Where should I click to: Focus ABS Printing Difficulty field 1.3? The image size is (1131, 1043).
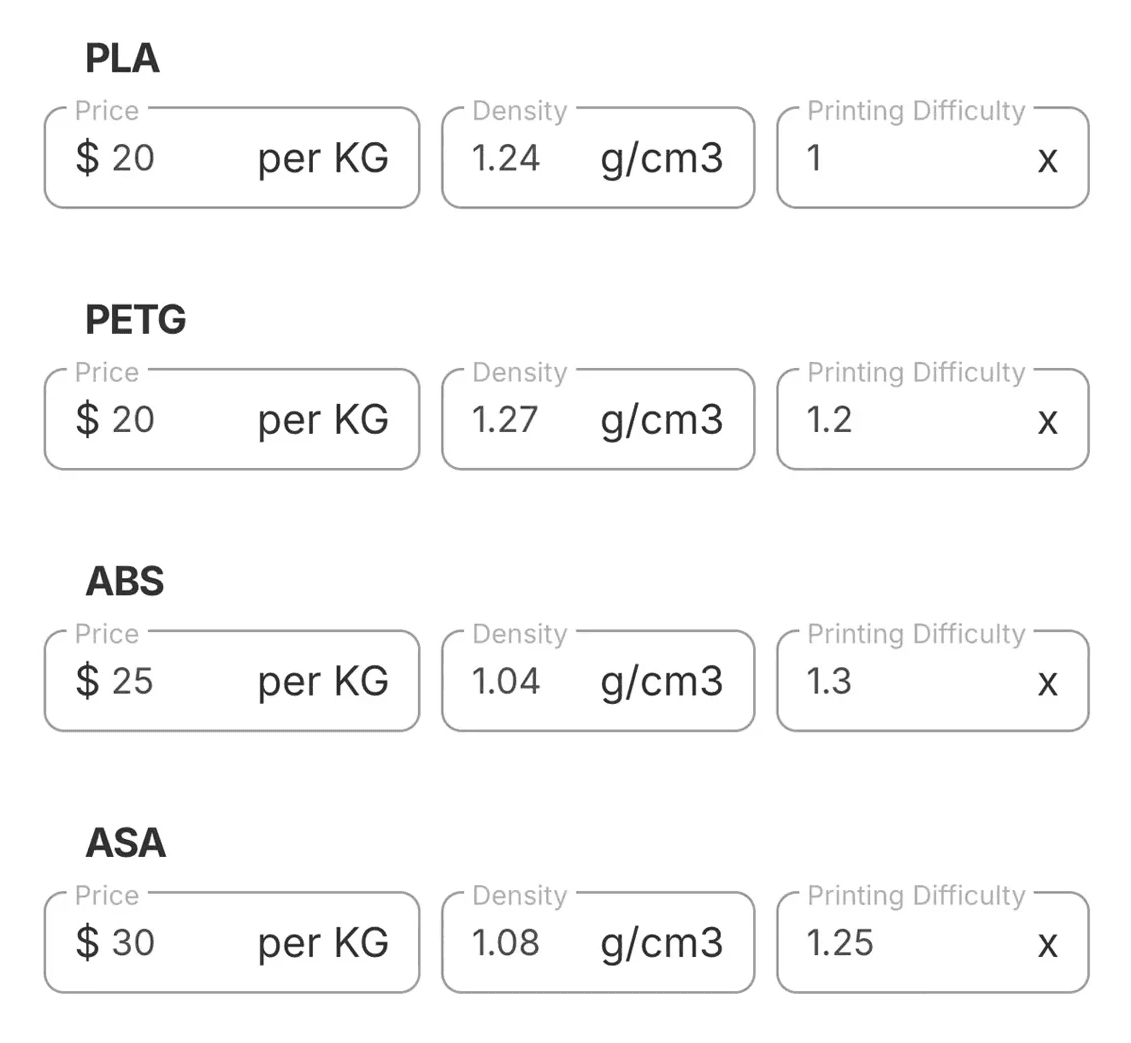tap(900, 682)
